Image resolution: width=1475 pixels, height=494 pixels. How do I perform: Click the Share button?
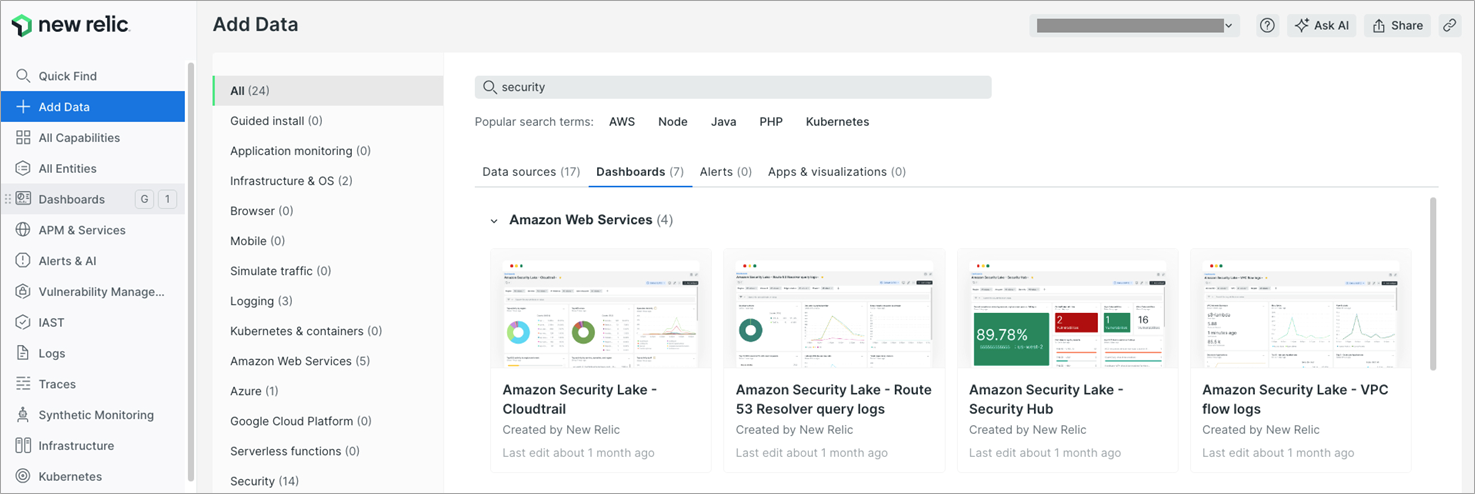tap(1397, 26)
